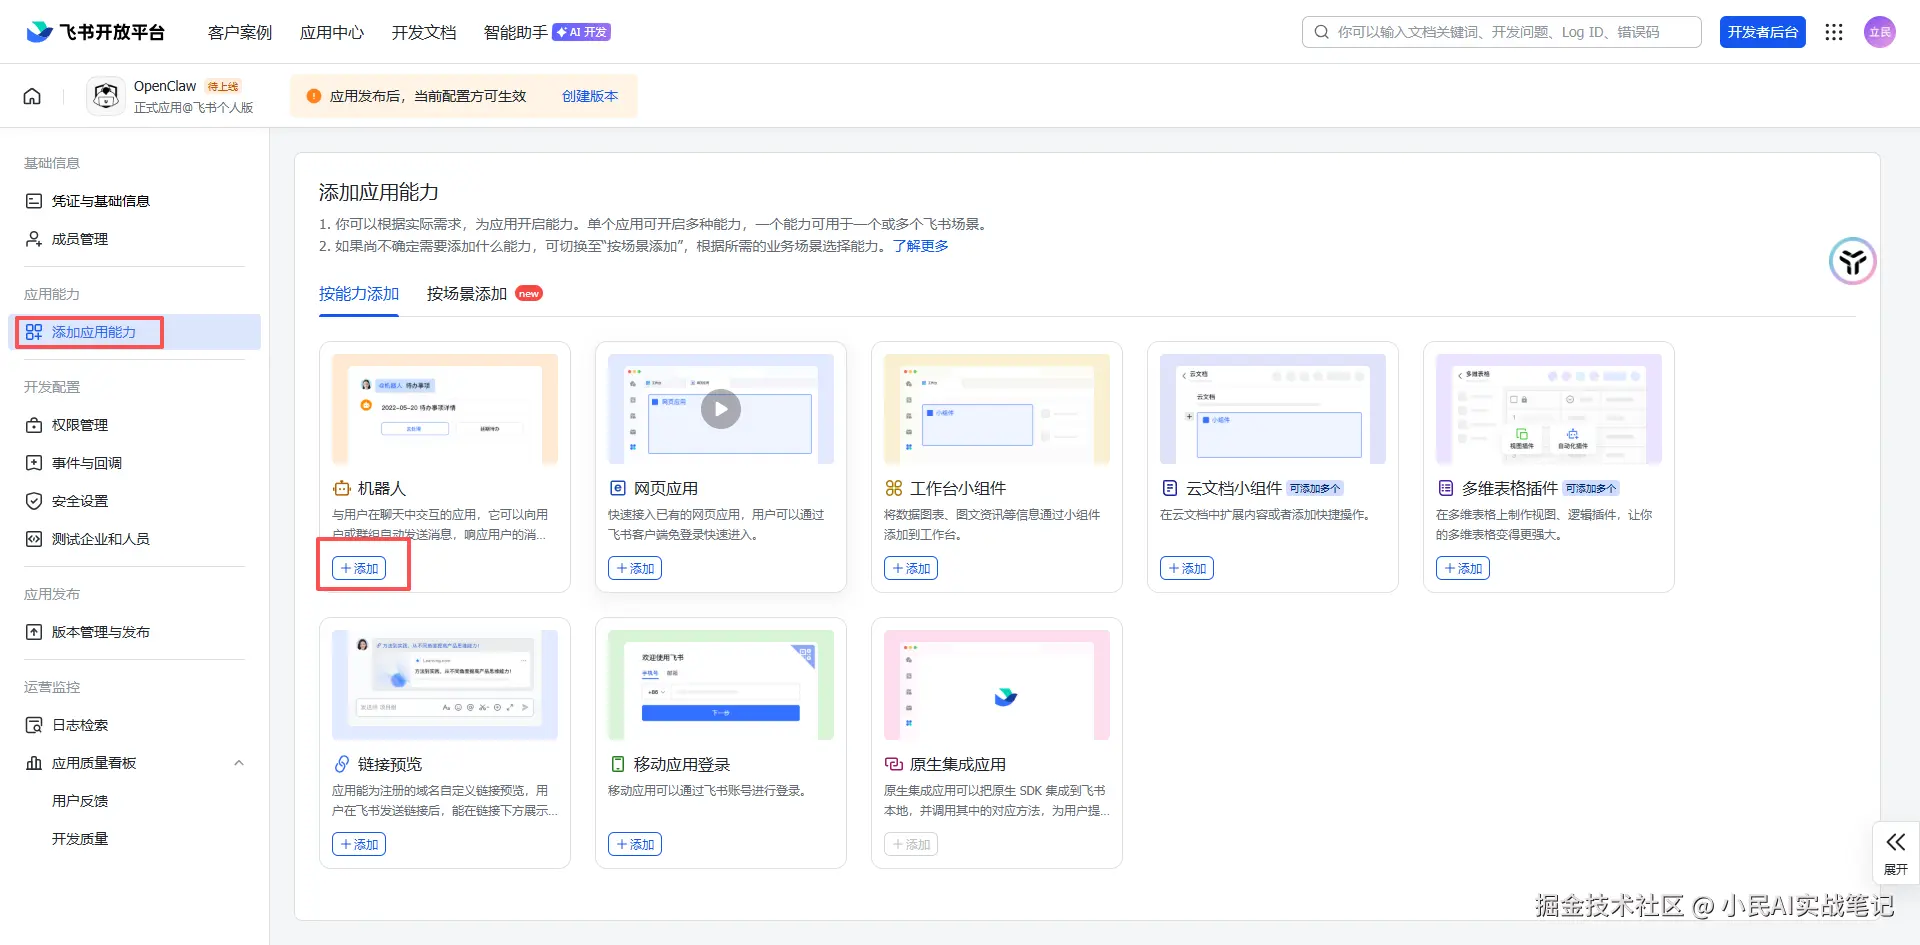
Task: Open the apps grid launcher icon
Action: [x=1833, y=32]
